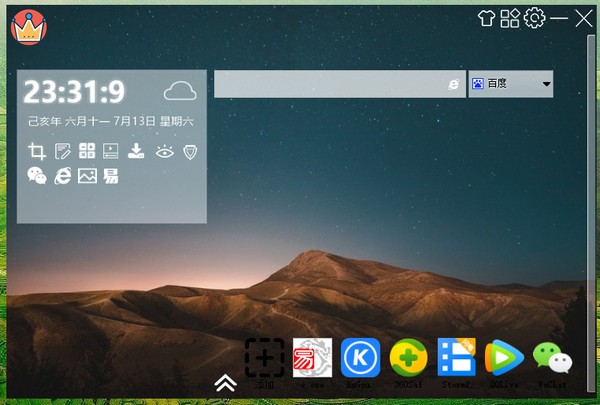Click the IE icon inside search bar

(x=454, y=85)
